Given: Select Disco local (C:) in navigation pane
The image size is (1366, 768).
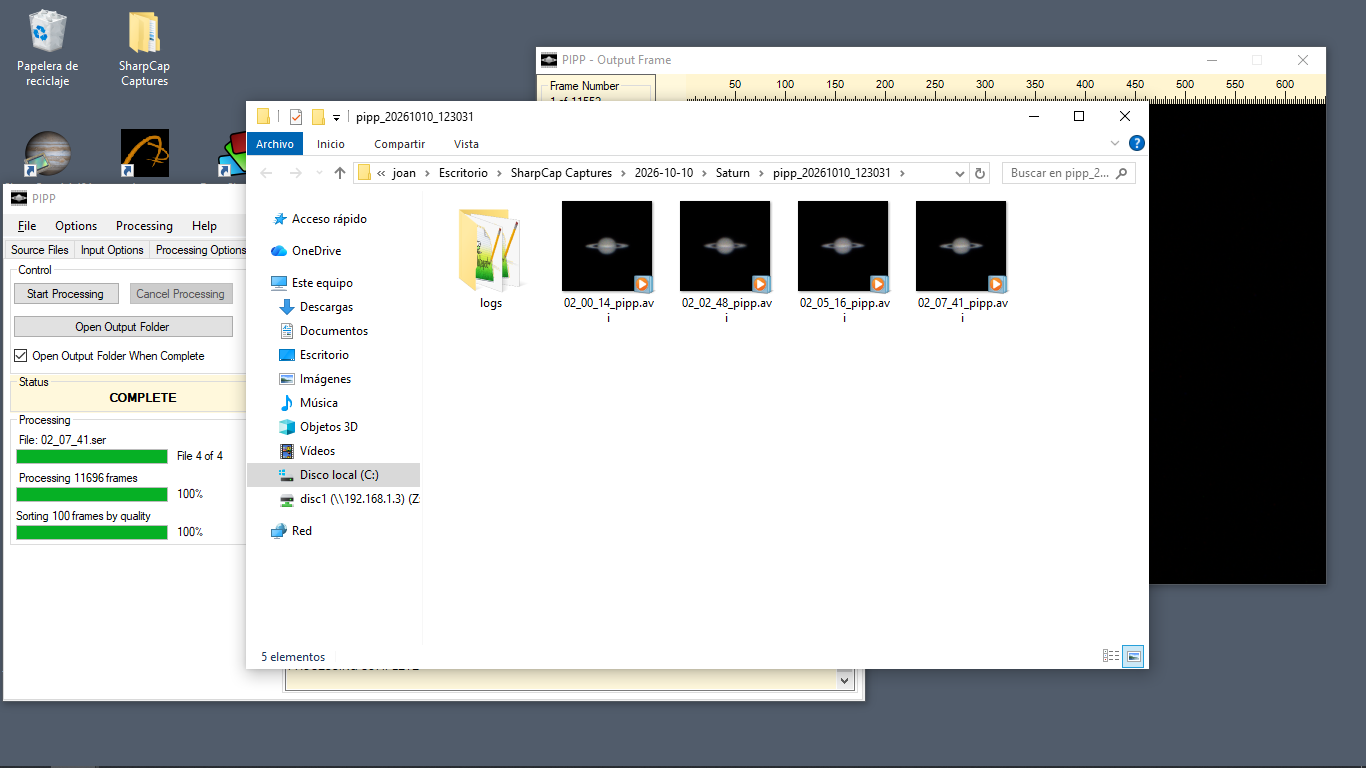Looking at the screenshot, I should 333,475.
